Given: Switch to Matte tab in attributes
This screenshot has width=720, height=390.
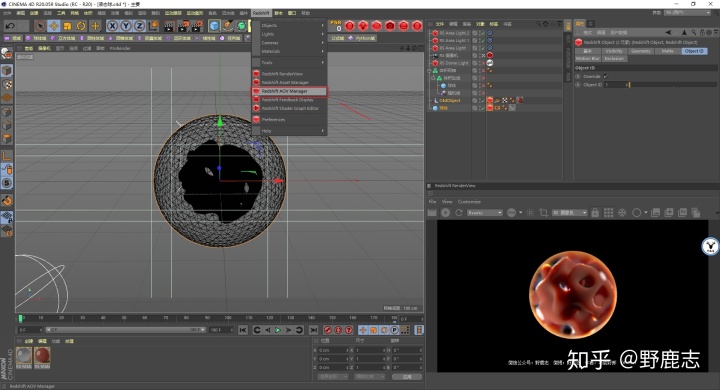Looking at the screenshot, I should pos(667,51).
